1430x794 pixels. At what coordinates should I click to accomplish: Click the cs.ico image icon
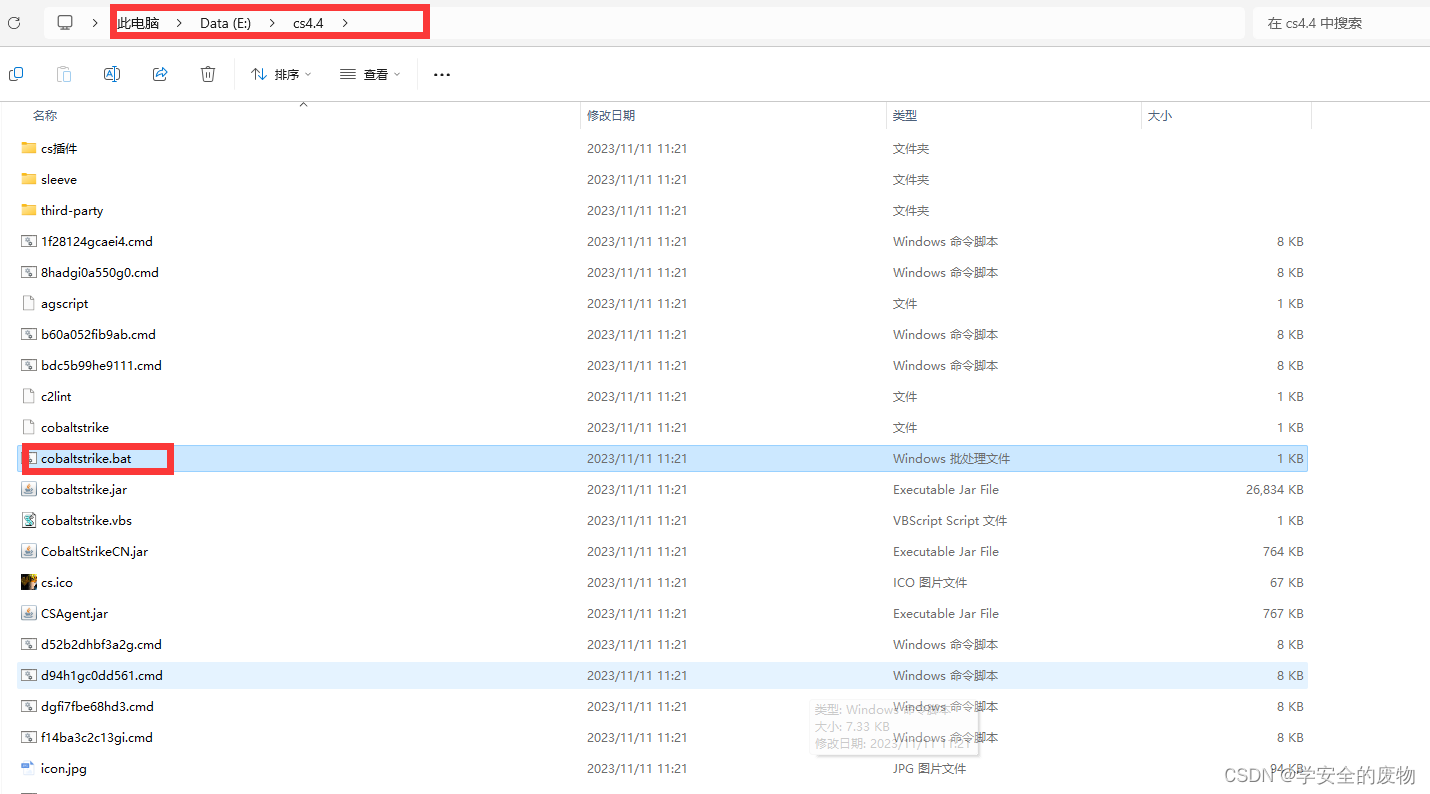(x=28, y=582)
